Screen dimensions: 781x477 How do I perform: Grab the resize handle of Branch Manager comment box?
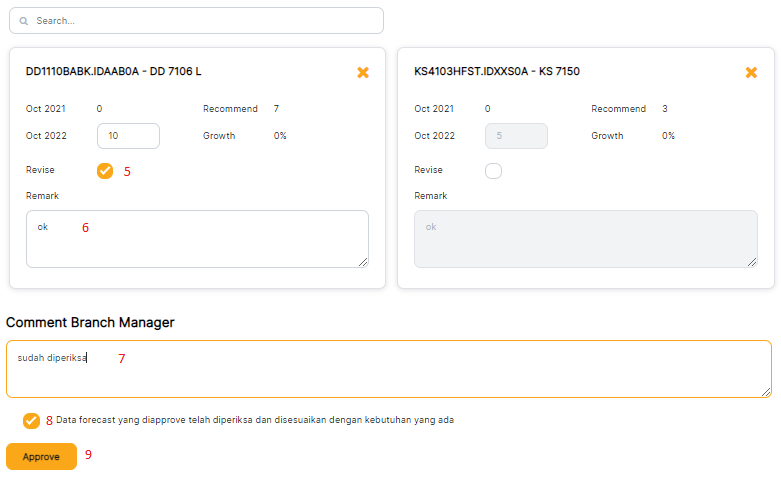click(x=766, y=392)
